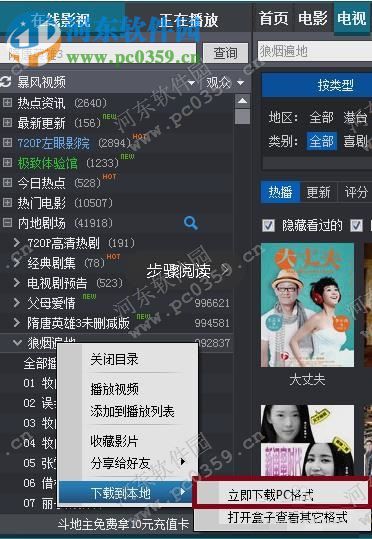Collapse the 内地剧场 category

7,223
